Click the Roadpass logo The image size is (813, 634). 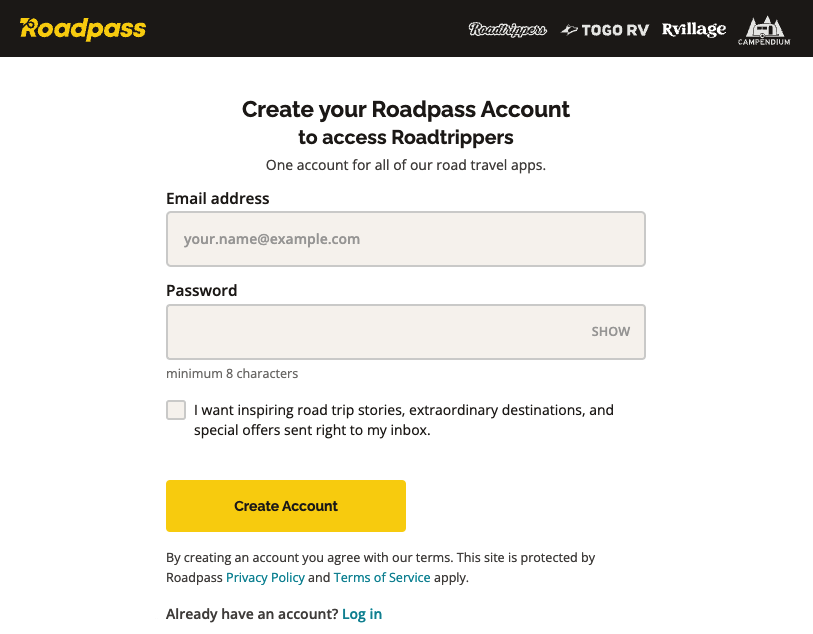(83, 28)
